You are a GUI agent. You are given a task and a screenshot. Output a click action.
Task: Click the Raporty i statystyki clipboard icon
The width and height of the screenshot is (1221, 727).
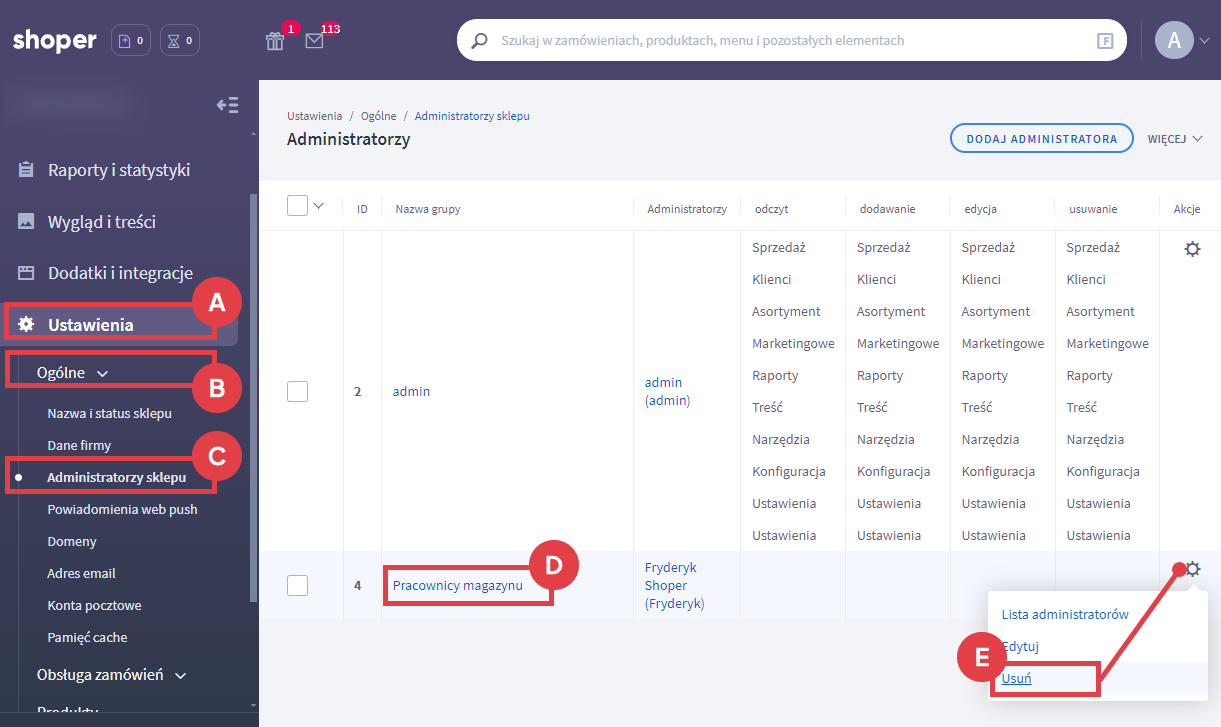click(27, 169)
